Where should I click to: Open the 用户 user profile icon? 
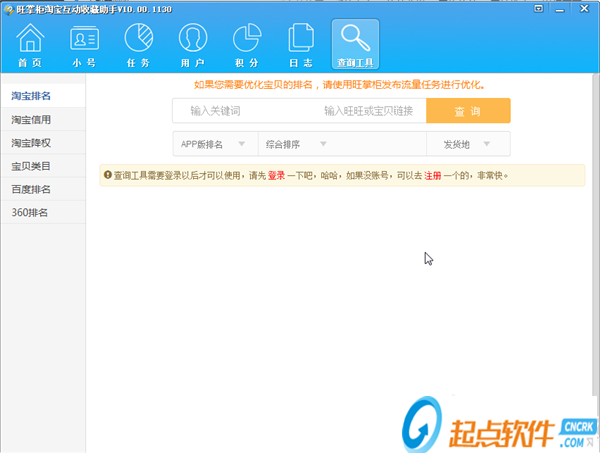(x=193, y=45)
